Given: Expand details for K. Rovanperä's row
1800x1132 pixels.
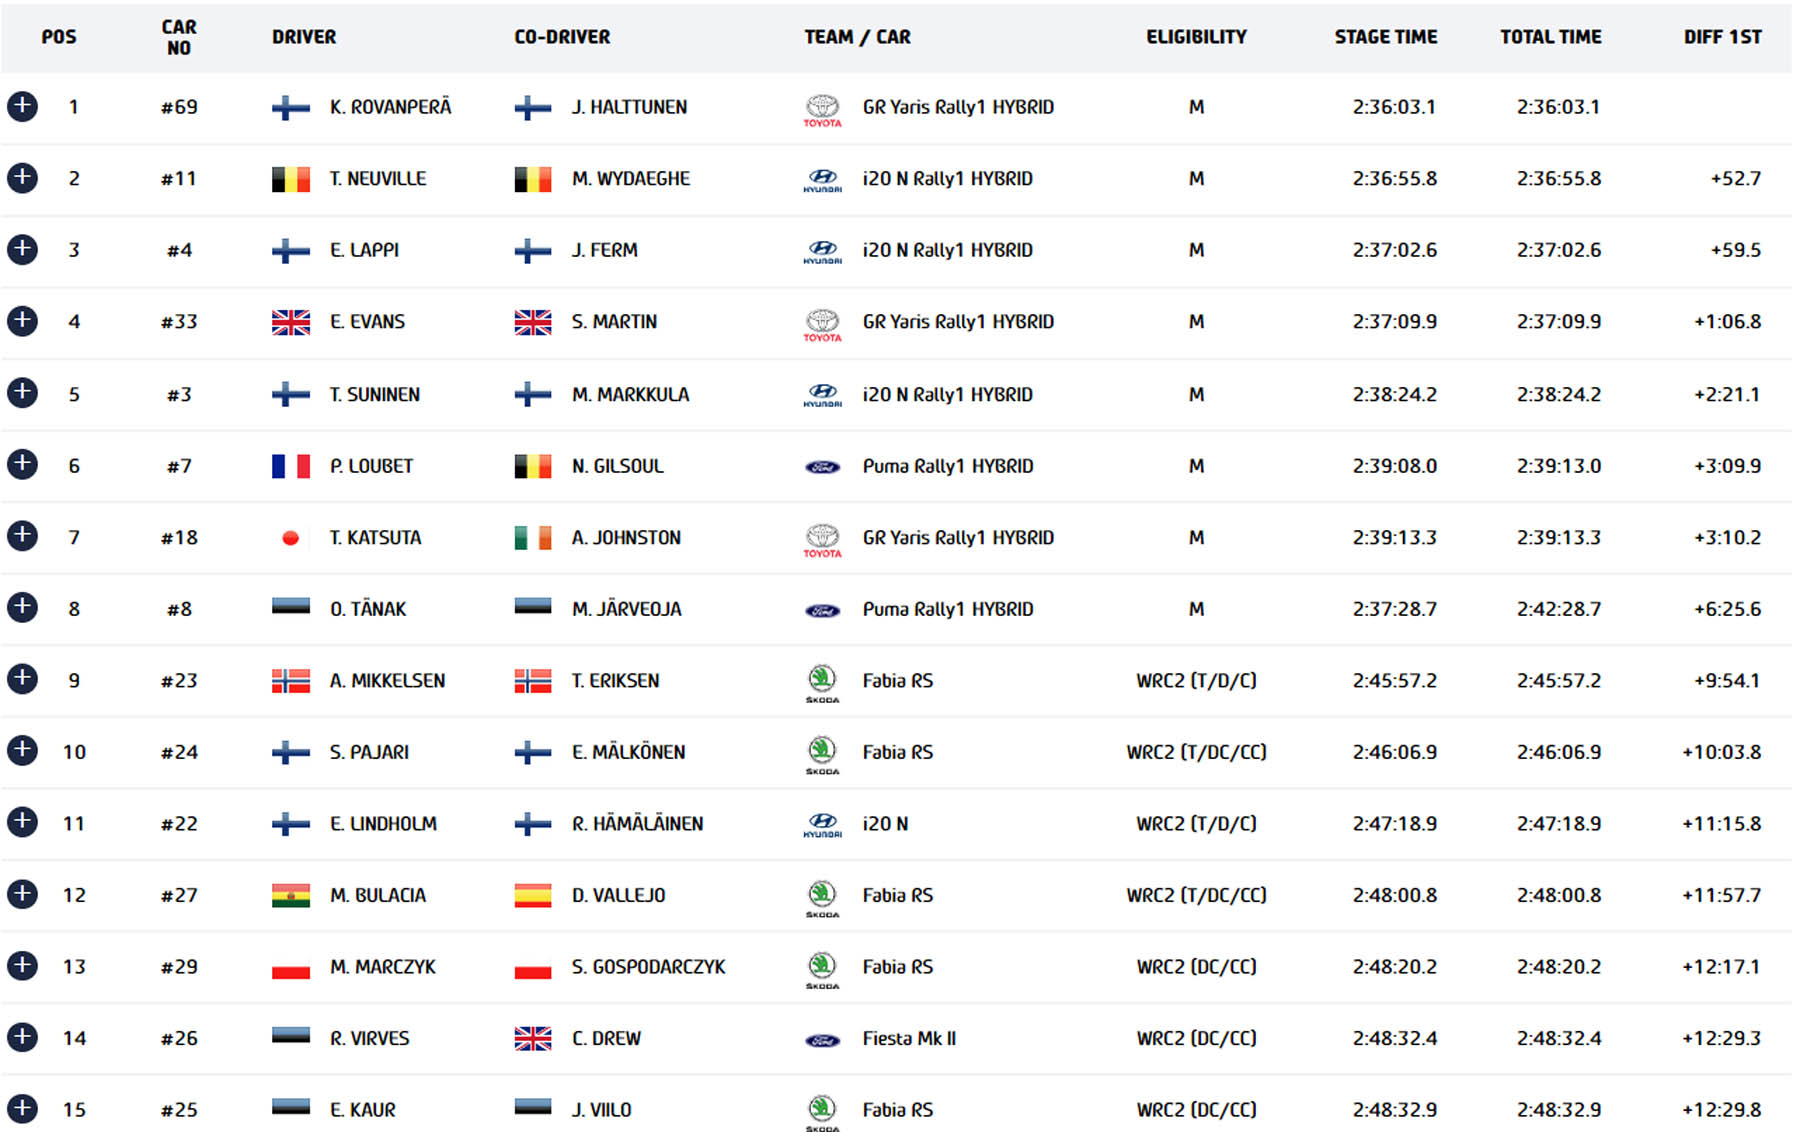Looking at the screenshot, I should pos(22,106).
